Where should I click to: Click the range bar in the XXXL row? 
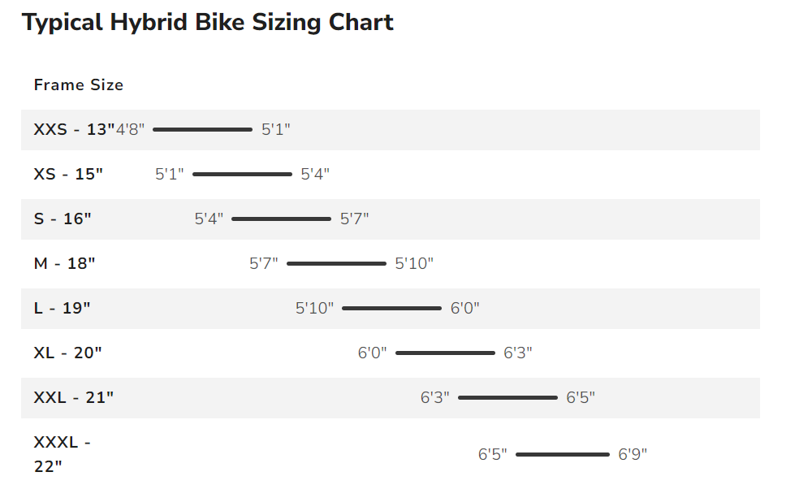tap(563, 454)
